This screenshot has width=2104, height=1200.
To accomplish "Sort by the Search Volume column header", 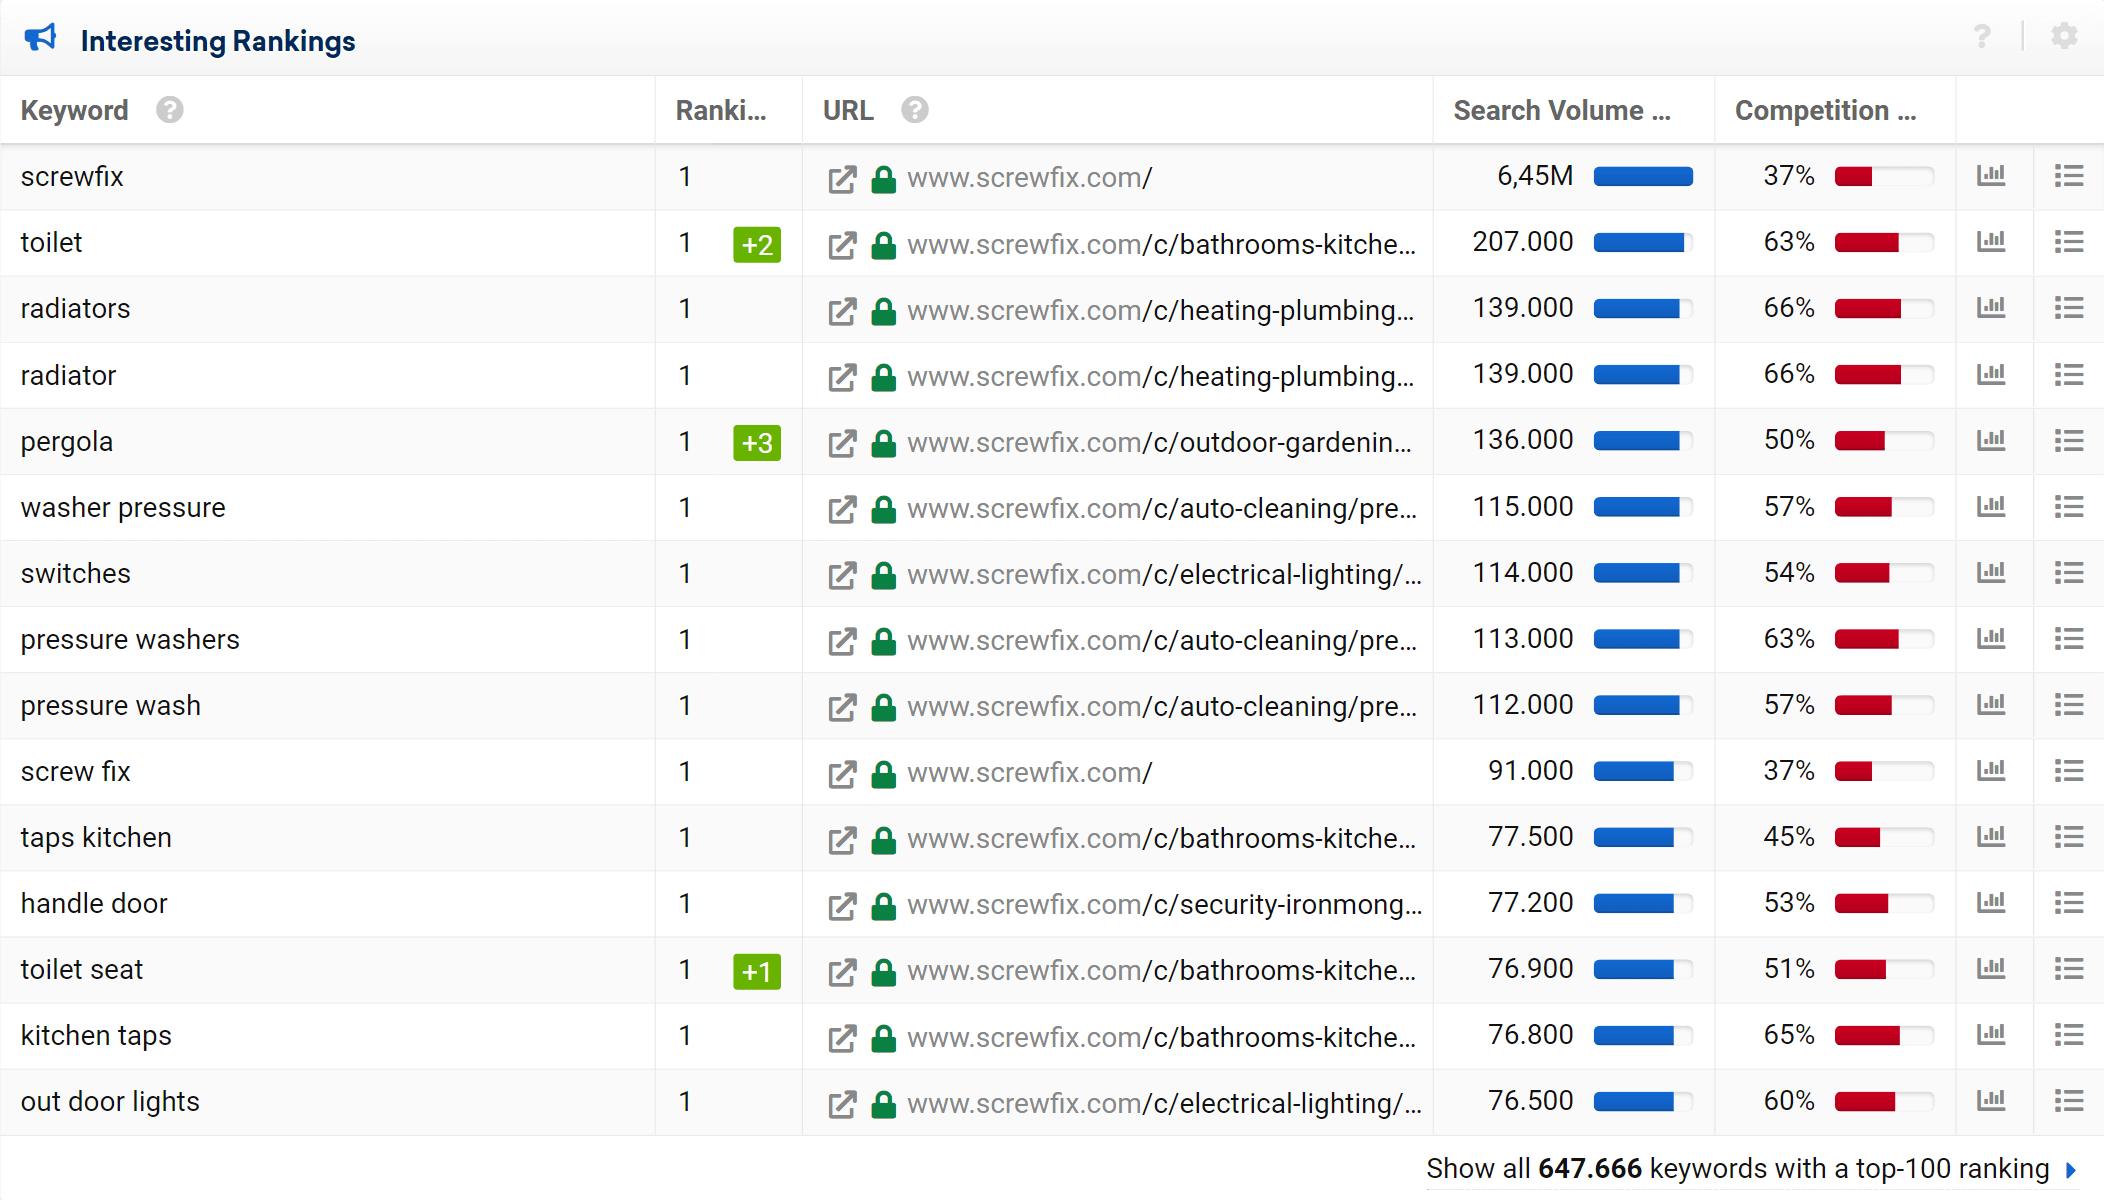I will (x=1561, y=110).
